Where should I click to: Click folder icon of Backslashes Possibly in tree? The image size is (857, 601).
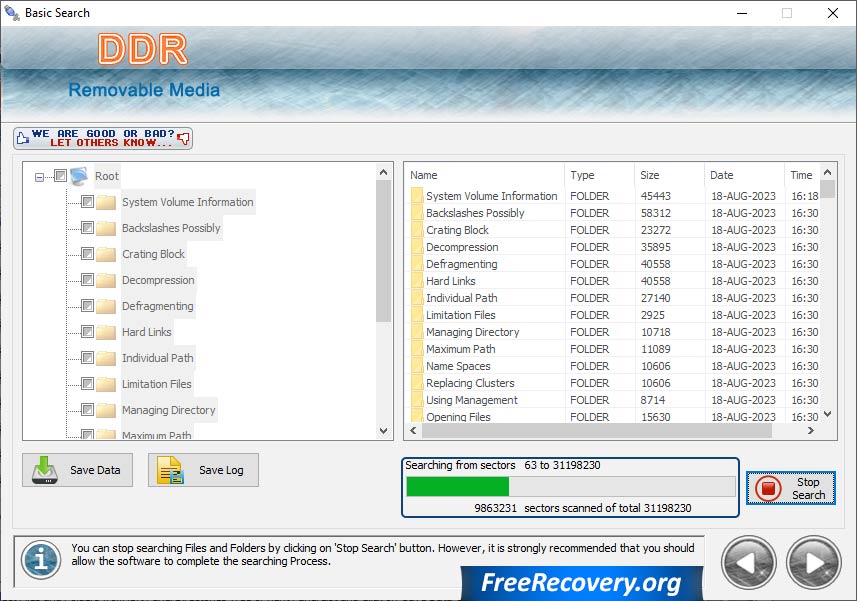[x=106, y=228]
